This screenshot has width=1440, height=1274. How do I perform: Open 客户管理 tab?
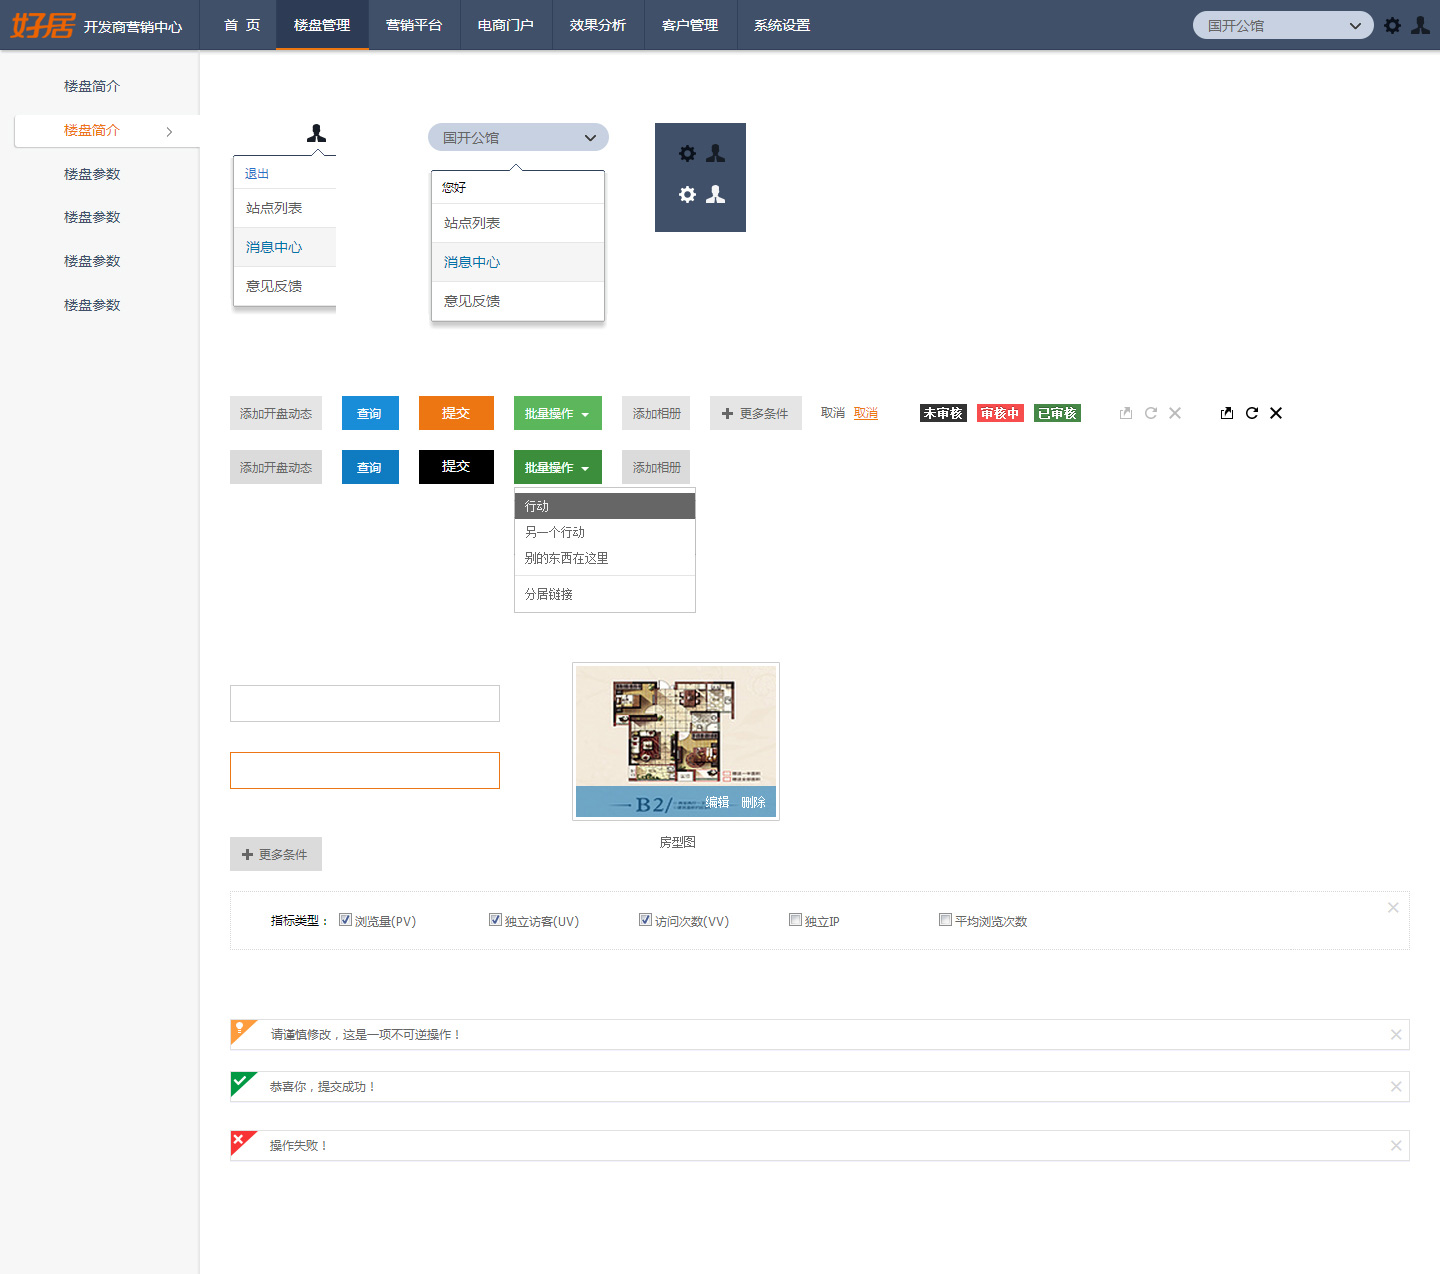690,25
